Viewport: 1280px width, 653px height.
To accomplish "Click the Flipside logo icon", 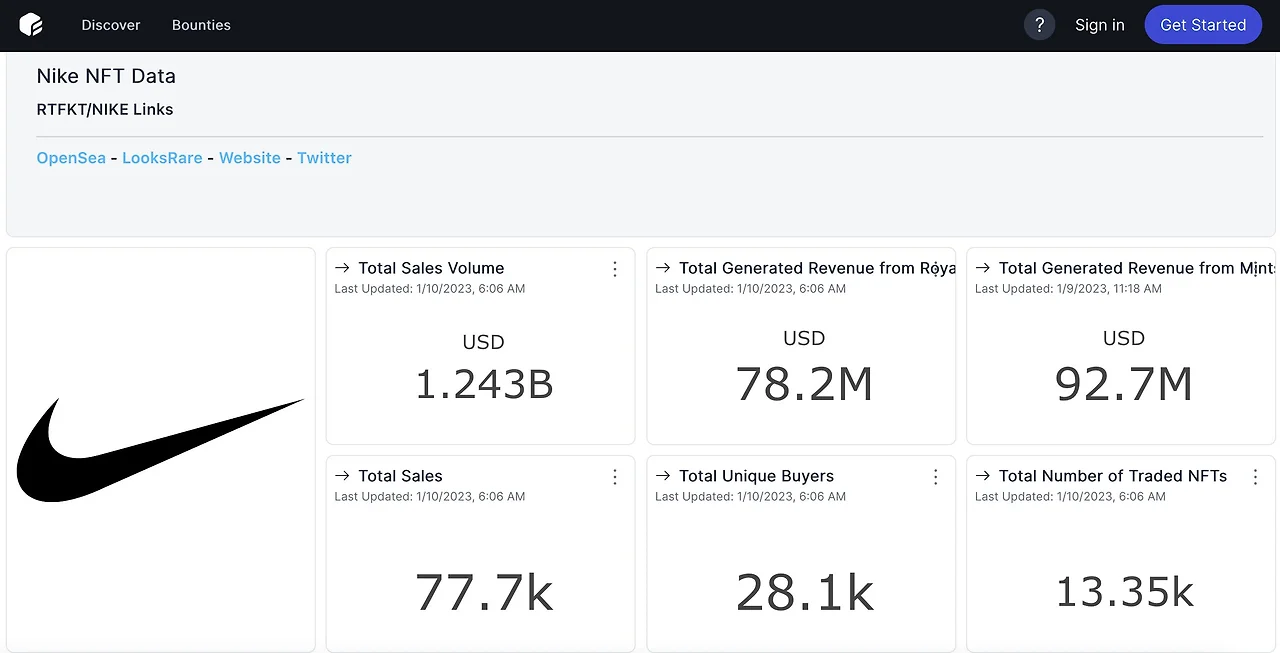I will 31,25.
